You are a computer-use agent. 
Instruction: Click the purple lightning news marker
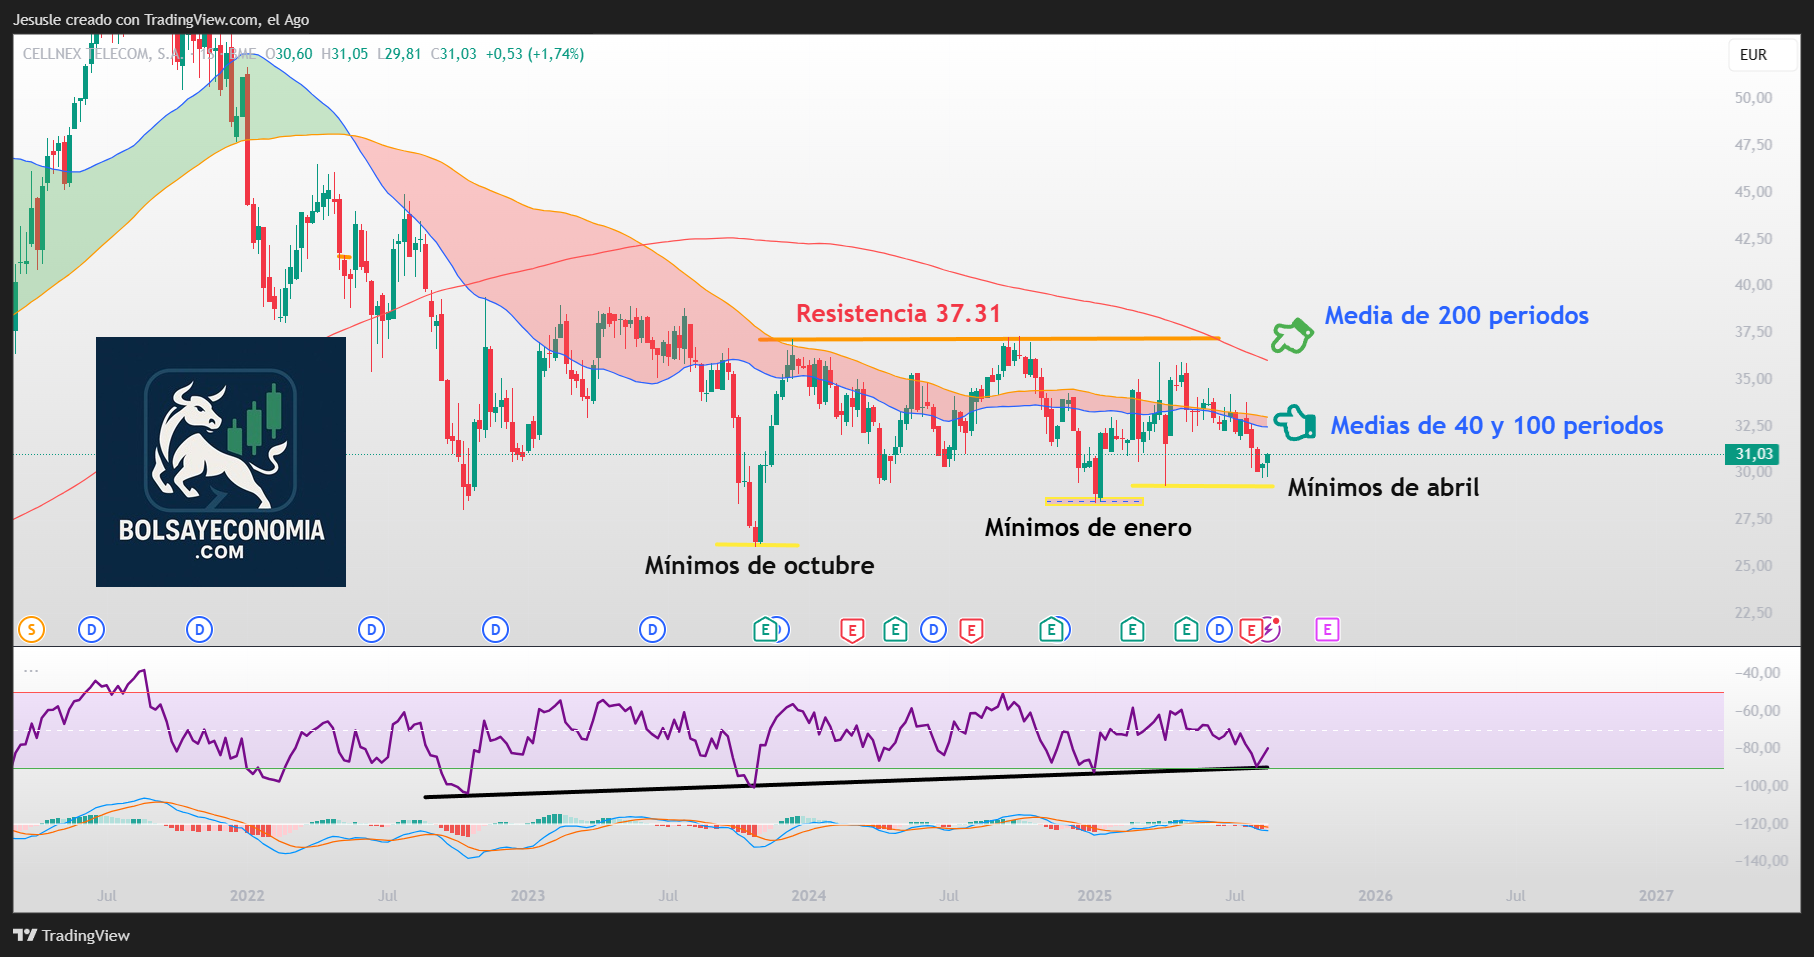point(1270,629)
